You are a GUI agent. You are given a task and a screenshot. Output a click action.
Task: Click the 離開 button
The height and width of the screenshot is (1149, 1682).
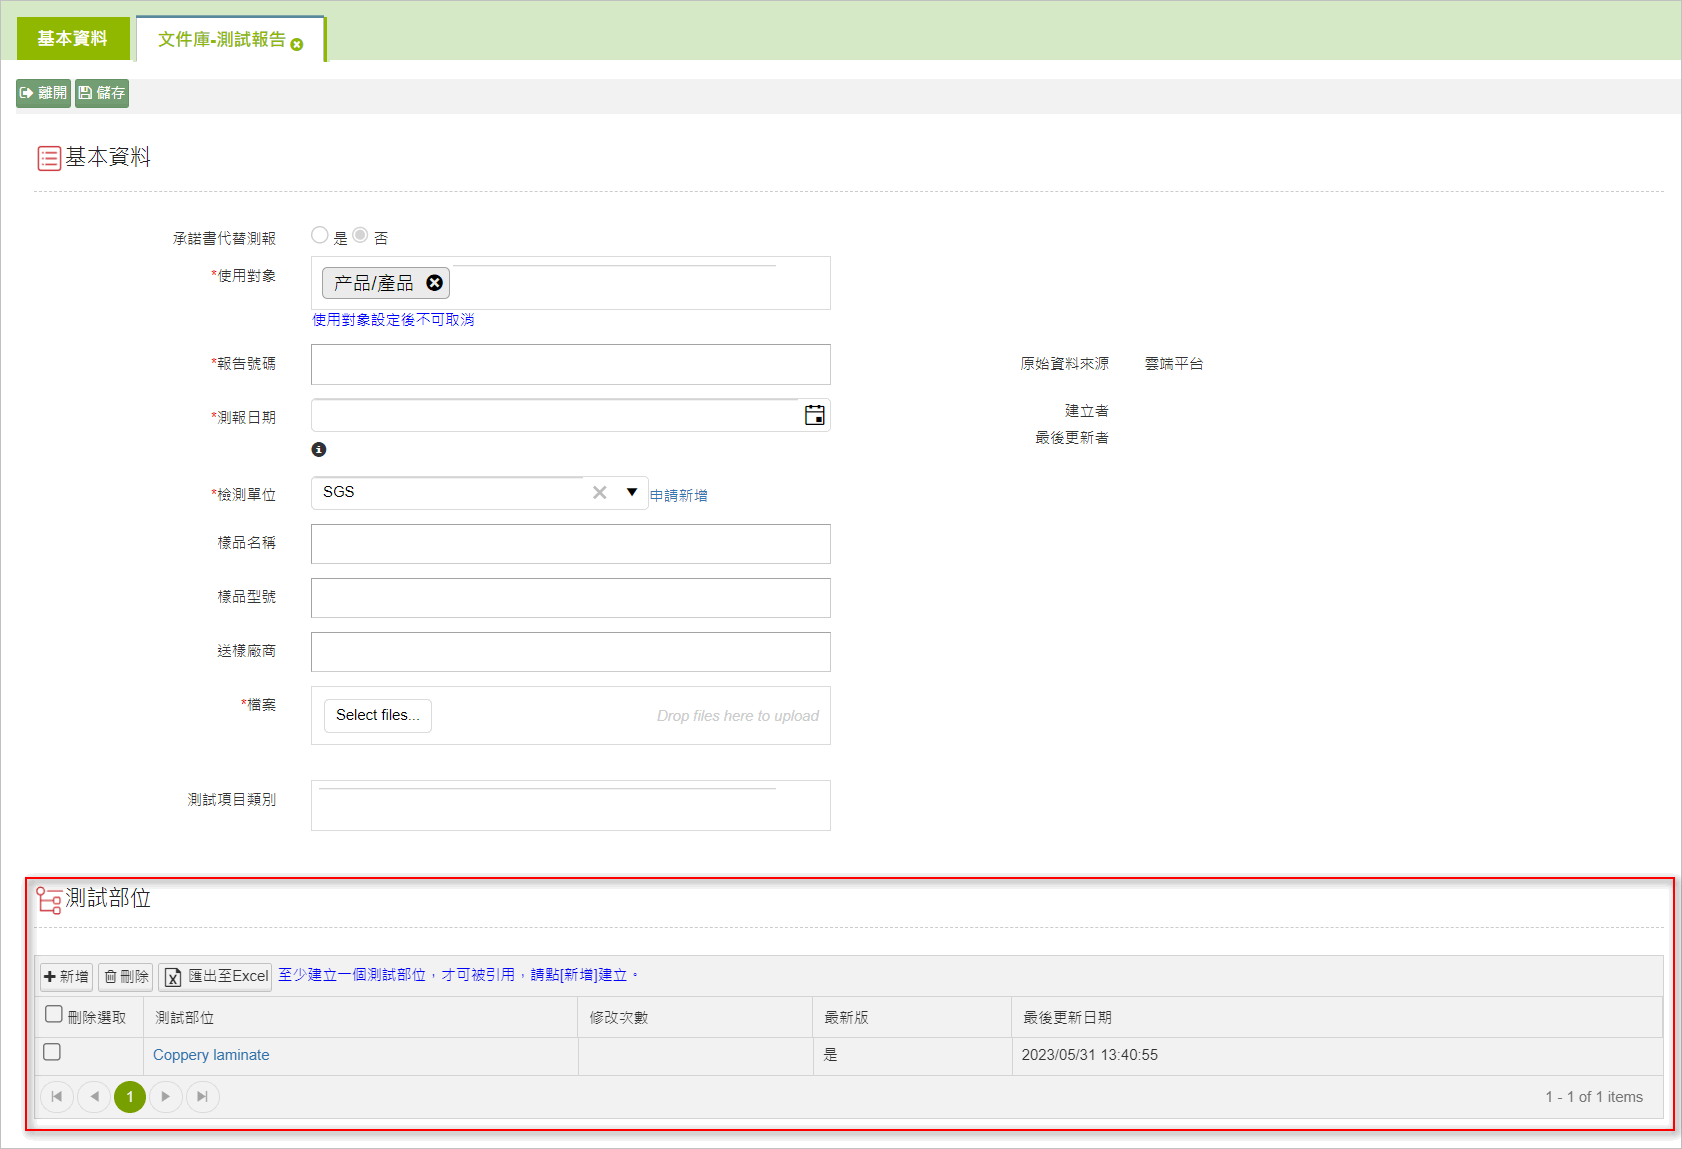tap(43, 93)
